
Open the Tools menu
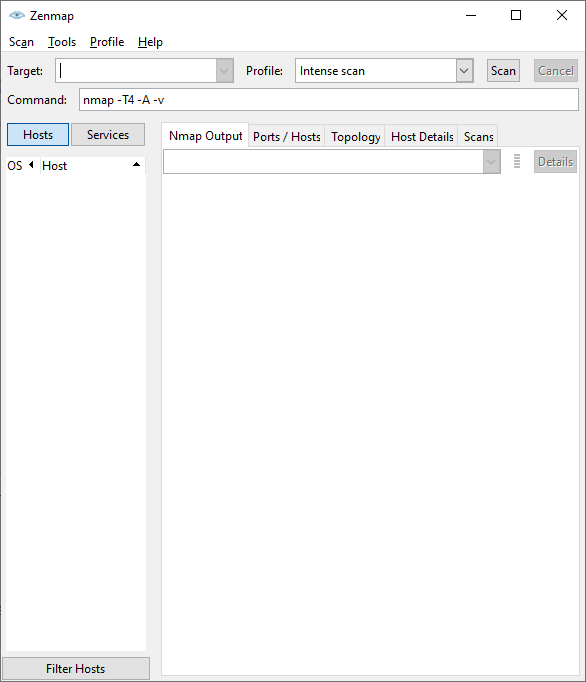62,42
